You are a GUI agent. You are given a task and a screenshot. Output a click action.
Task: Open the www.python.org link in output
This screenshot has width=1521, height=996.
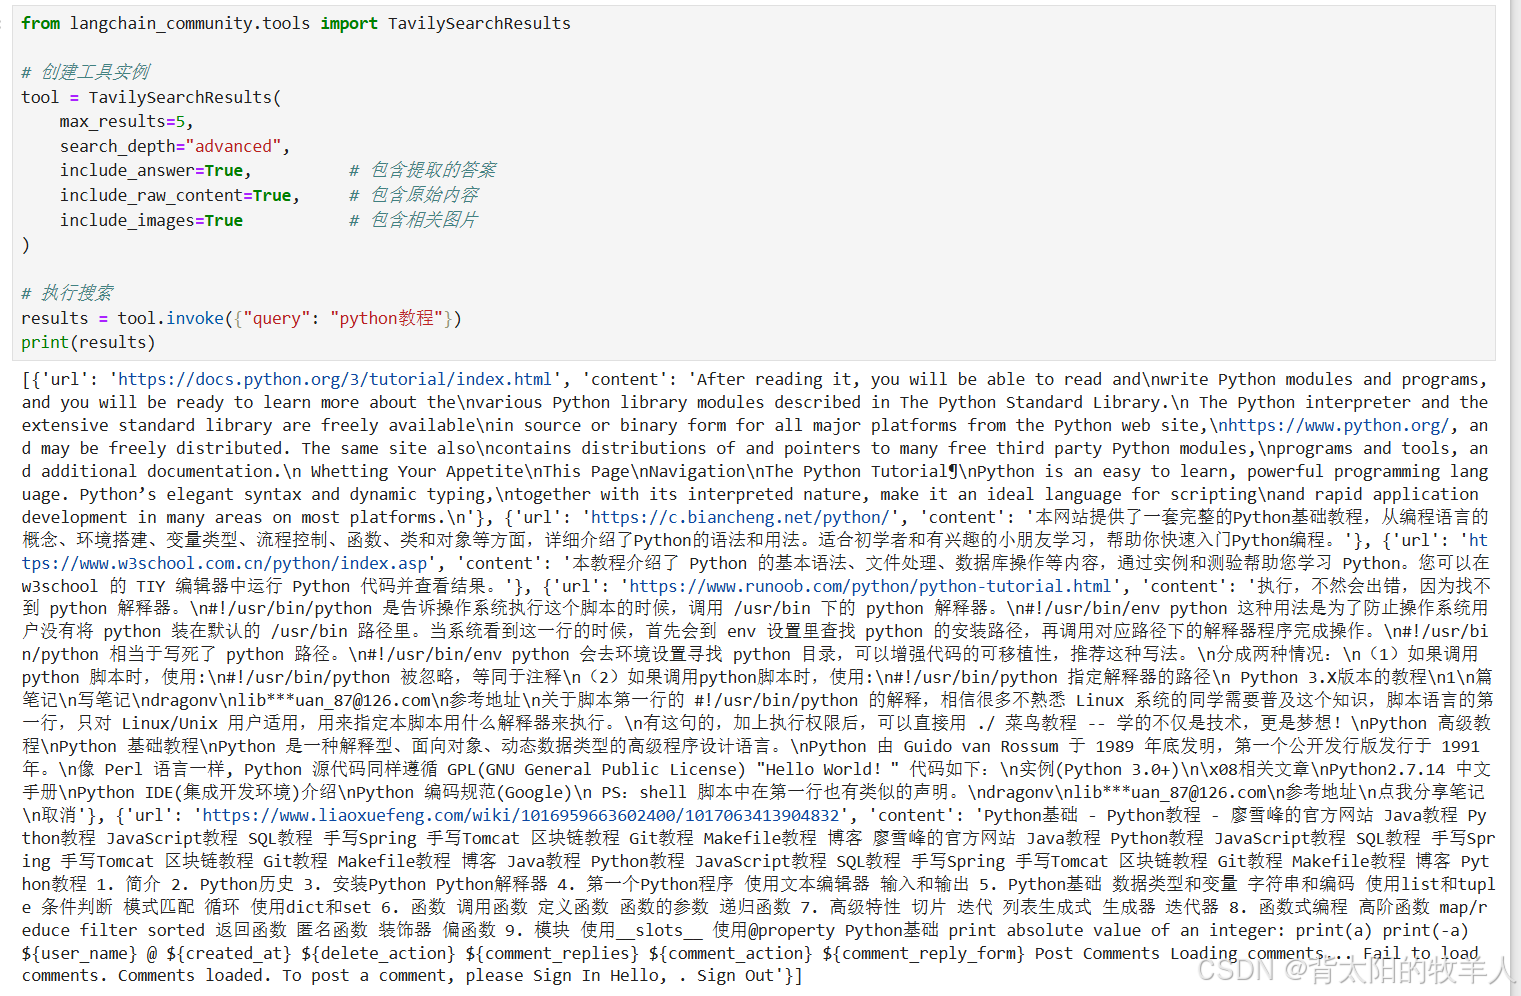coord(1331,425)
